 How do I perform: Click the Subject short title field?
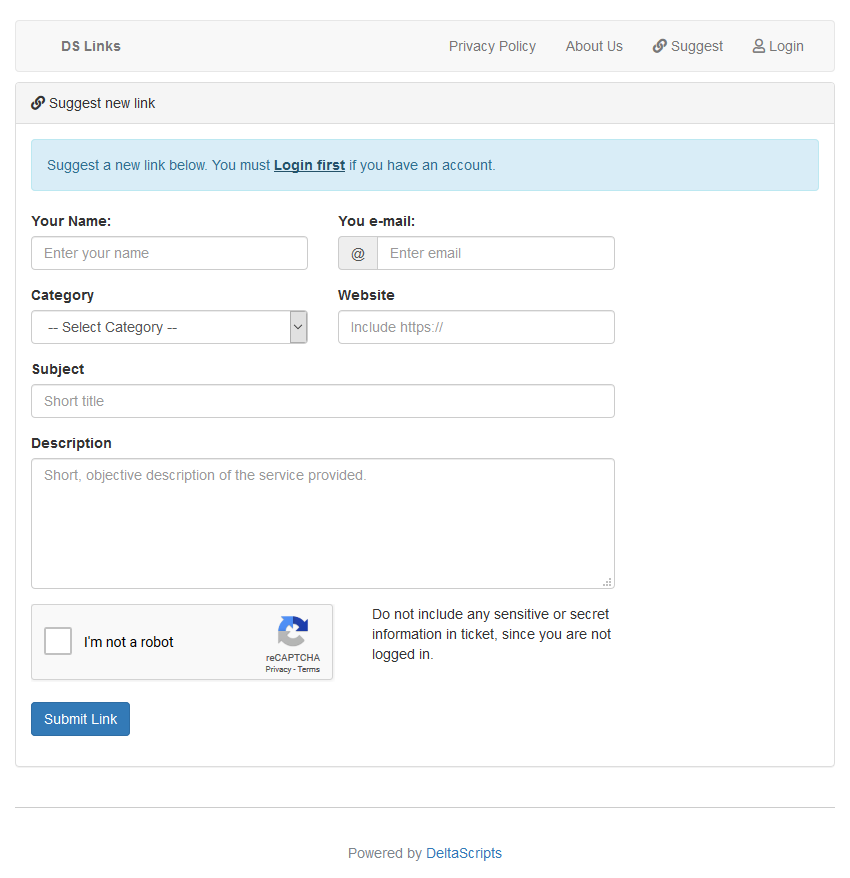click(323, 401)
